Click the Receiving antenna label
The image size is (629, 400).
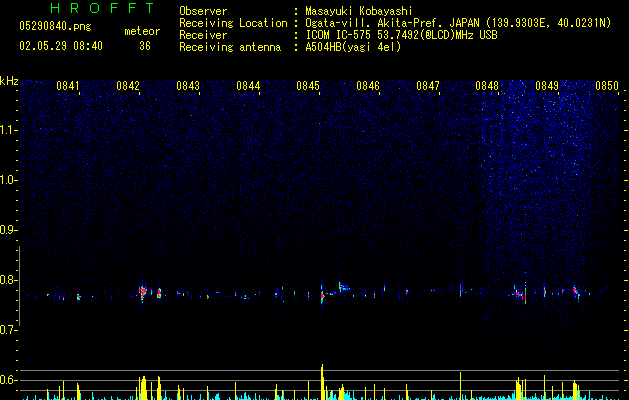tap(230, 47)
